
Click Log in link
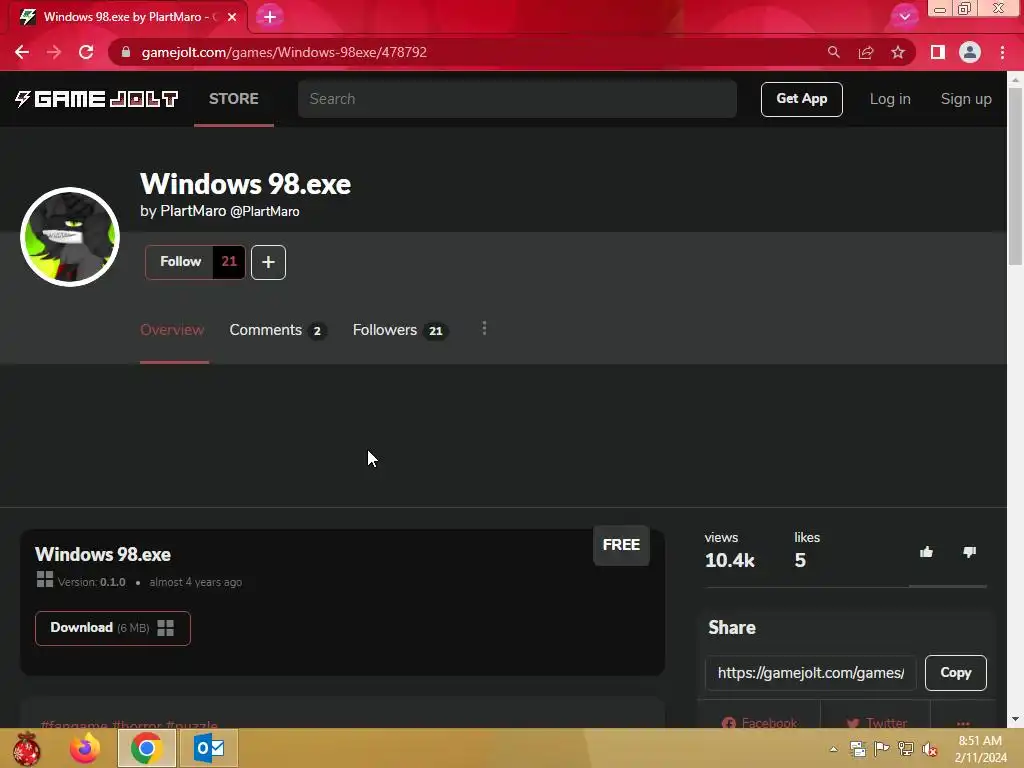coord(889,99)
